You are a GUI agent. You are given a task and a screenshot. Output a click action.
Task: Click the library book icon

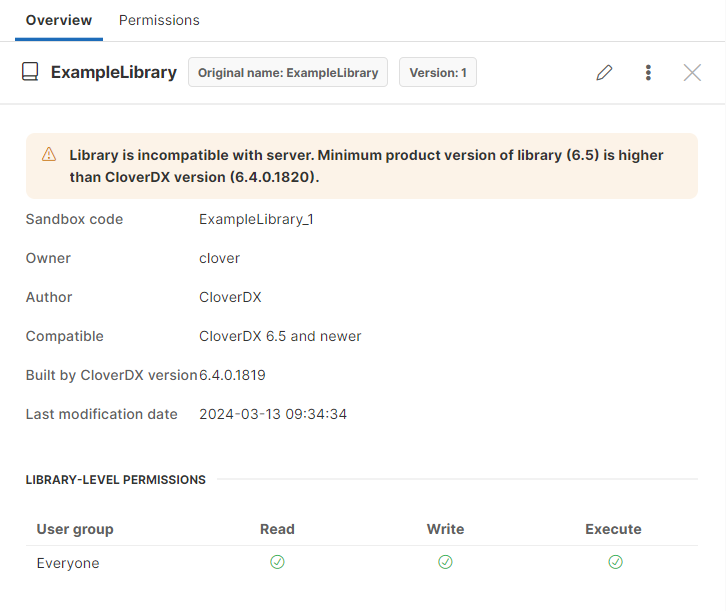(x=30, y=72)
